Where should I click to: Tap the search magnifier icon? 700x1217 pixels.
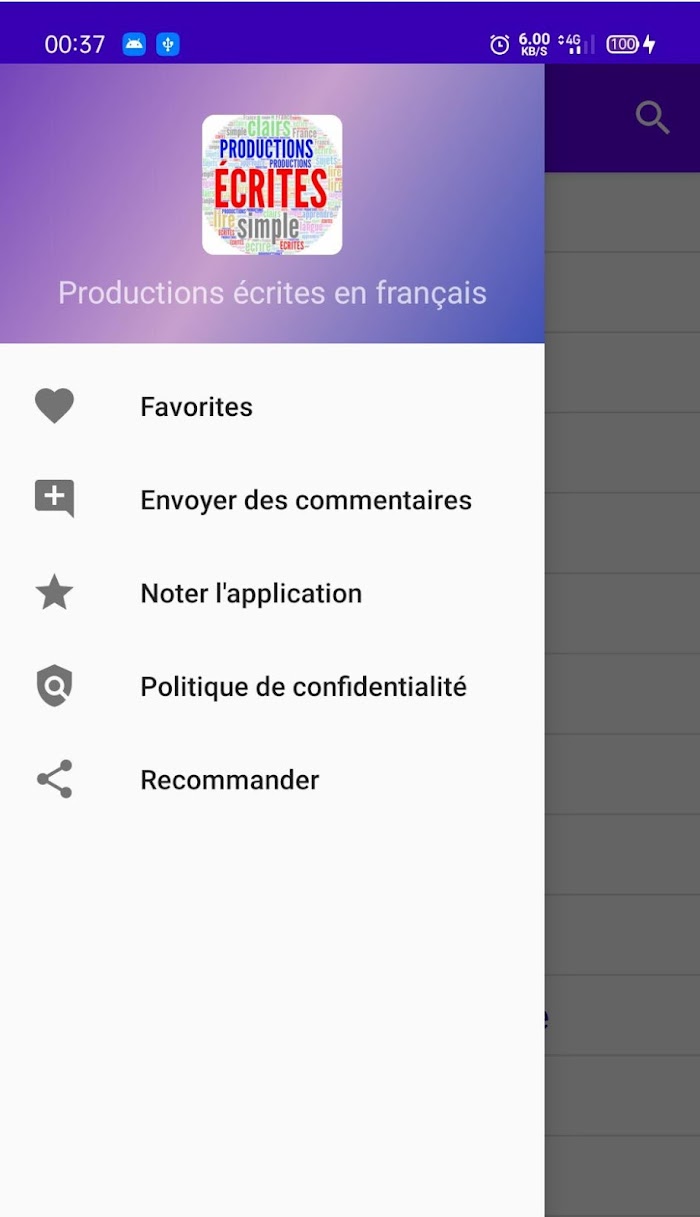653,118
